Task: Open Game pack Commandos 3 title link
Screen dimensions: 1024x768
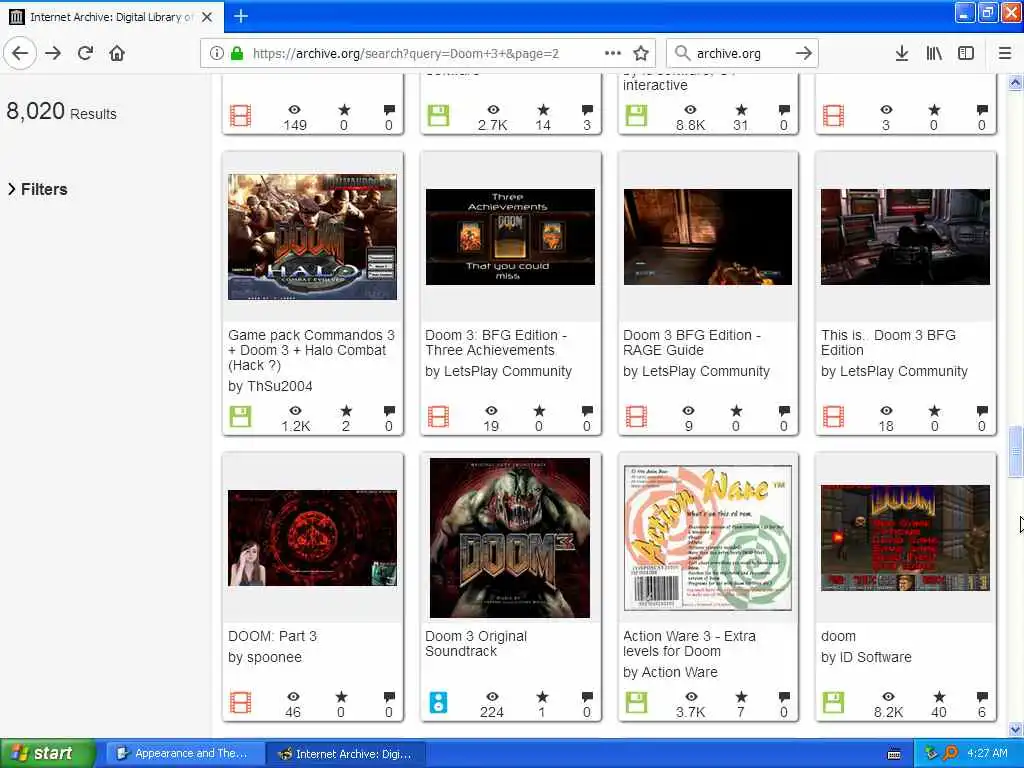Action: (312, 350)
